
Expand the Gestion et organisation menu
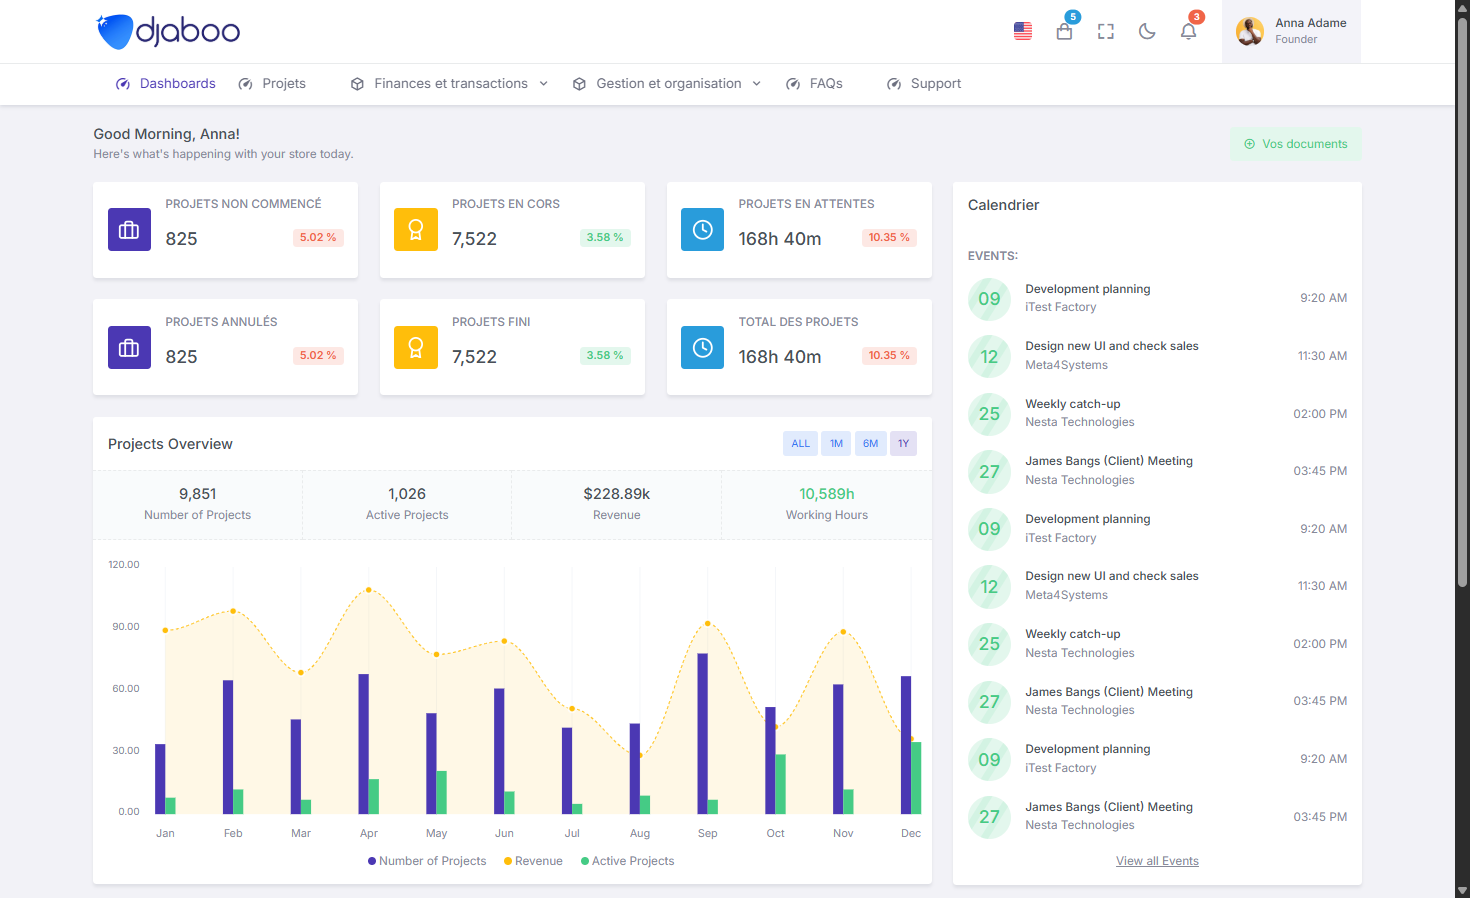667,84
